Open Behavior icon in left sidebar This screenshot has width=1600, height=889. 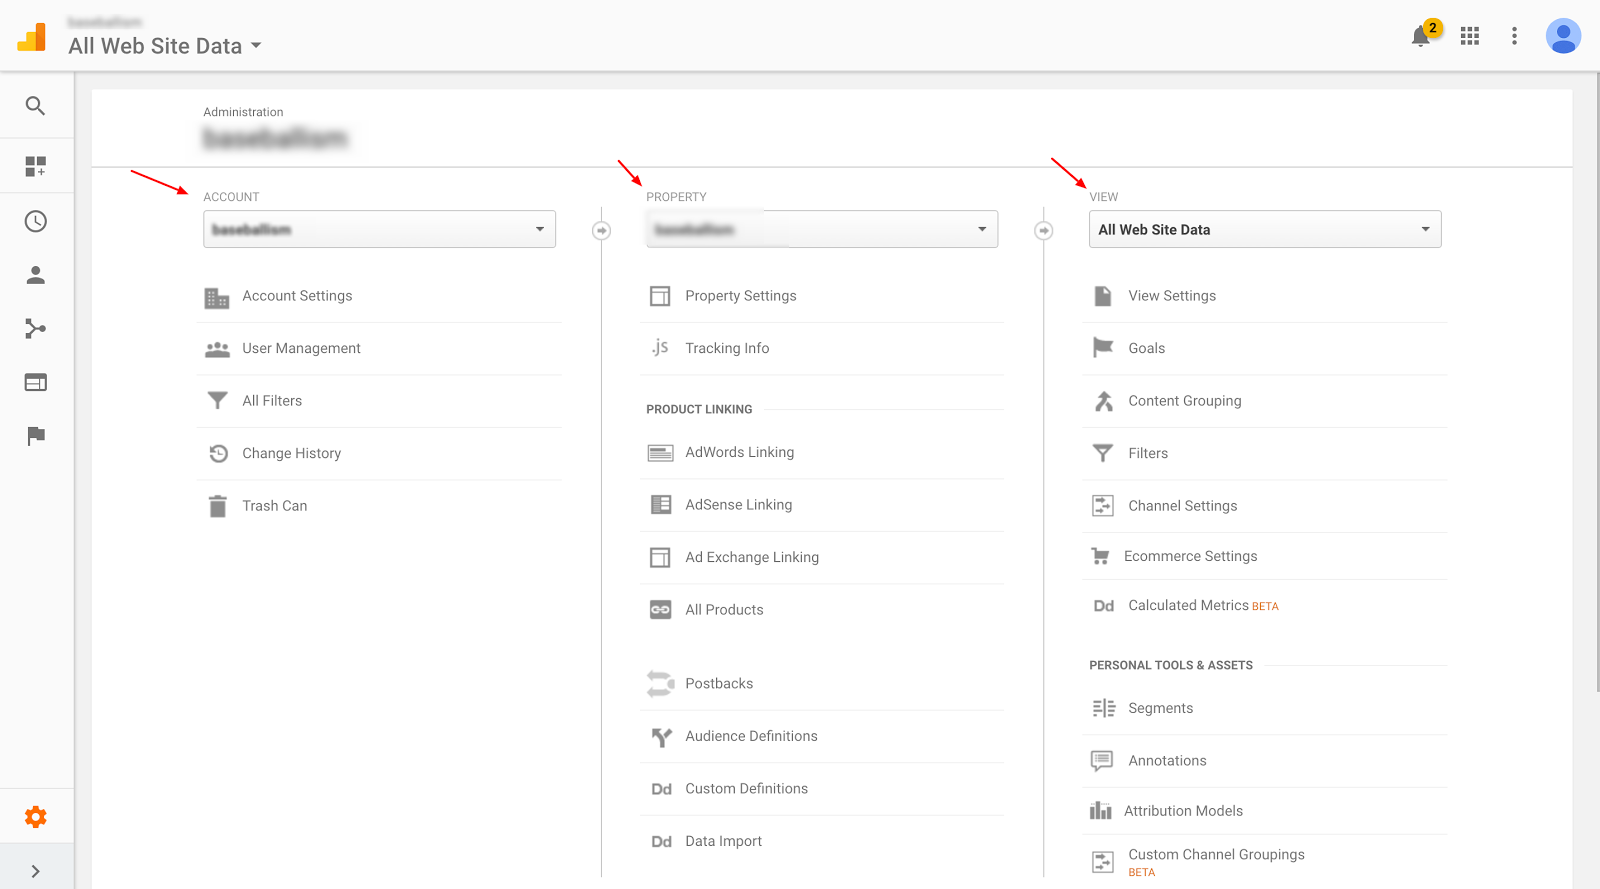36,382
